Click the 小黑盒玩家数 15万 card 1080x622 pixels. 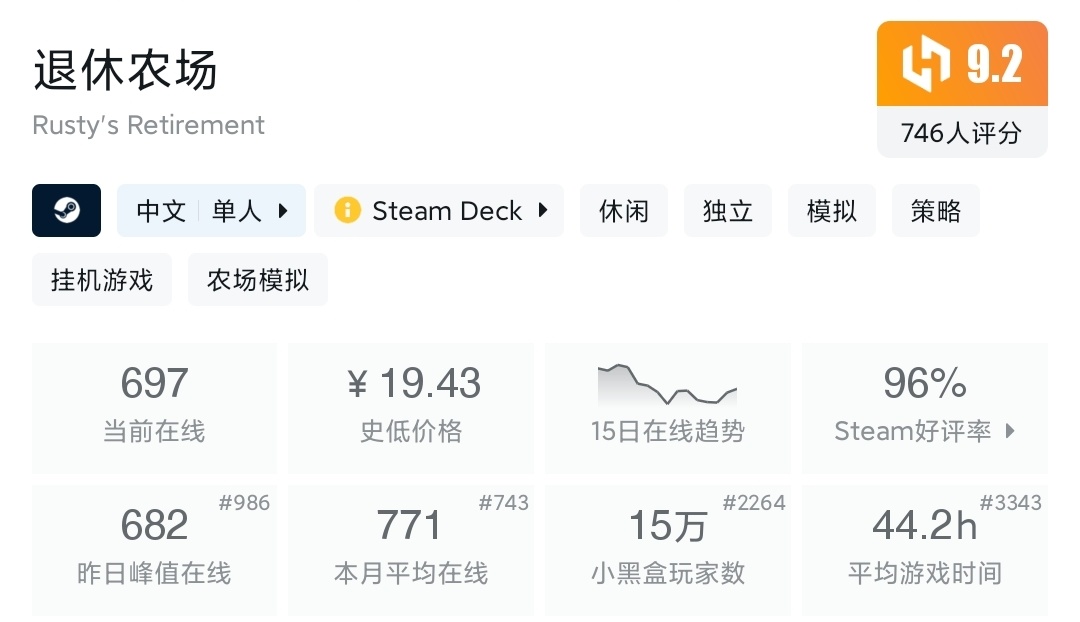(x=667, y=549)
